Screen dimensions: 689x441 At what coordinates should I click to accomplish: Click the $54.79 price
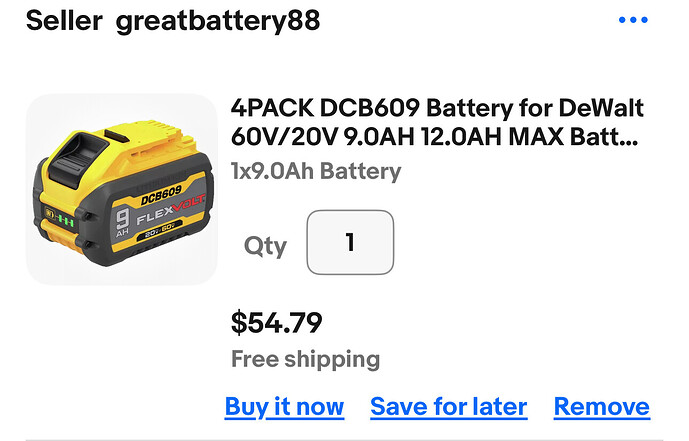(276, 323)
